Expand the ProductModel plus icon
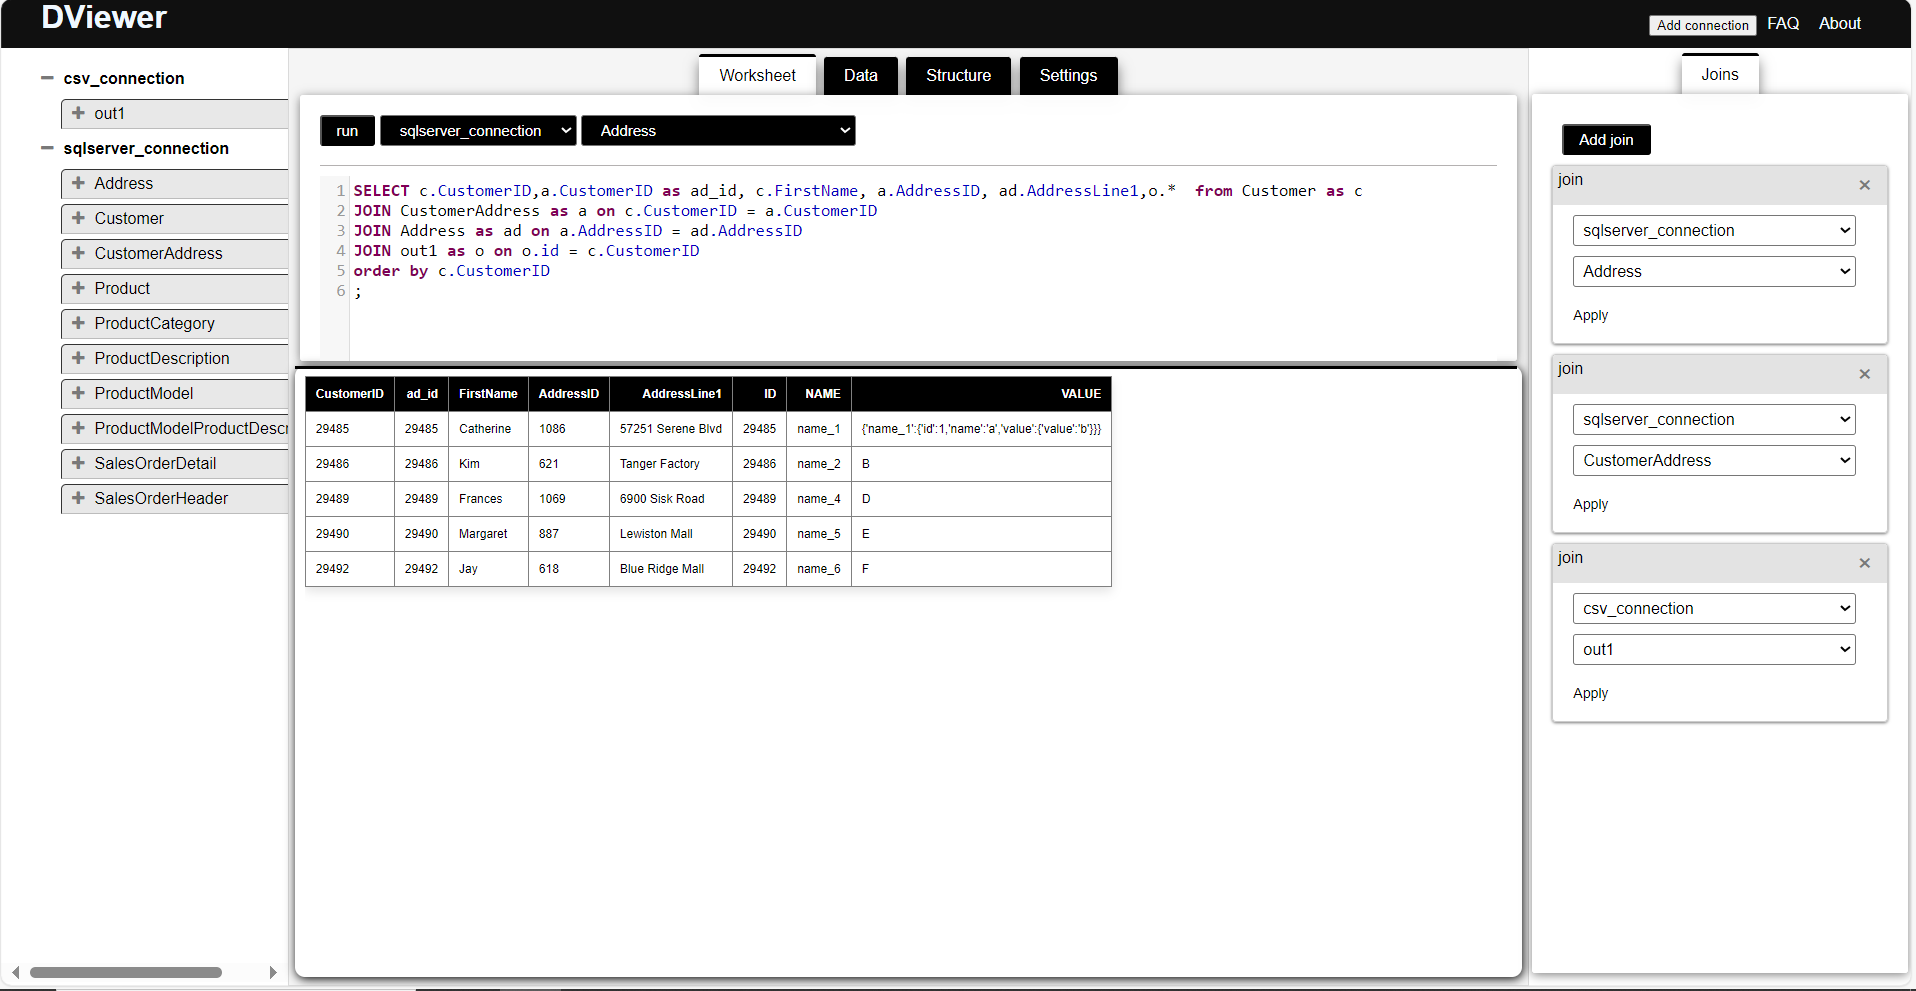 (x=78, y=393)
